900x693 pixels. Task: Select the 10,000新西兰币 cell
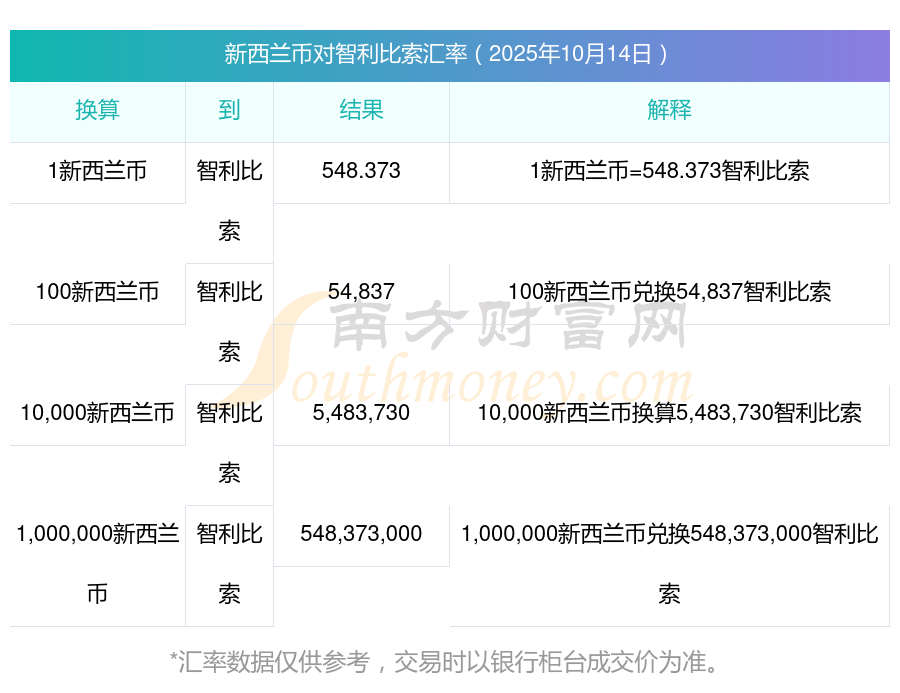(97, 413)
